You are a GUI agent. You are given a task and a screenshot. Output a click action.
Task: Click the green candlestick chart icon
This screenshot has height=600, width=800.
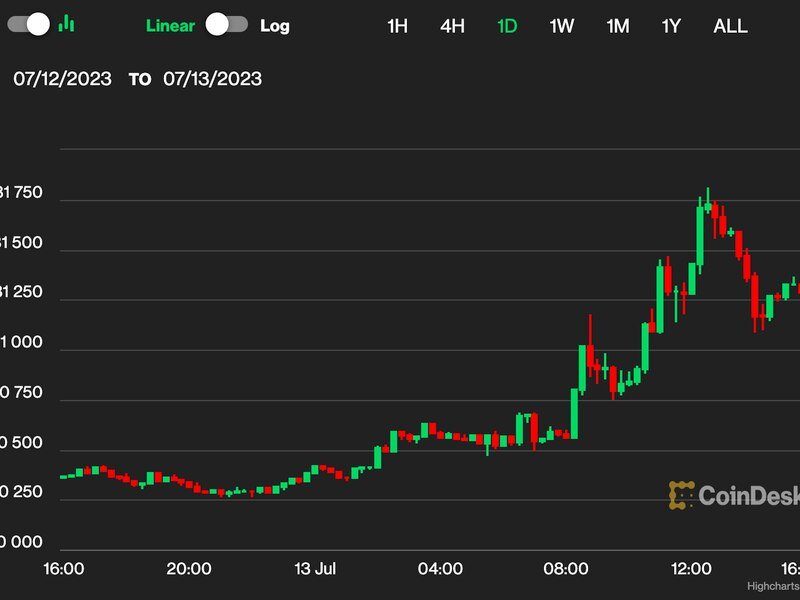pos(67,24)
